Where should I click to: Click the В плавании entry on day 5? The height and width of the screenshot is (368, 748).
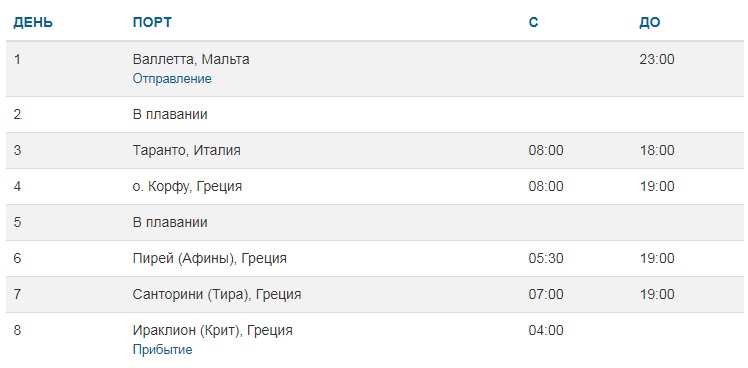pos(170,222)
